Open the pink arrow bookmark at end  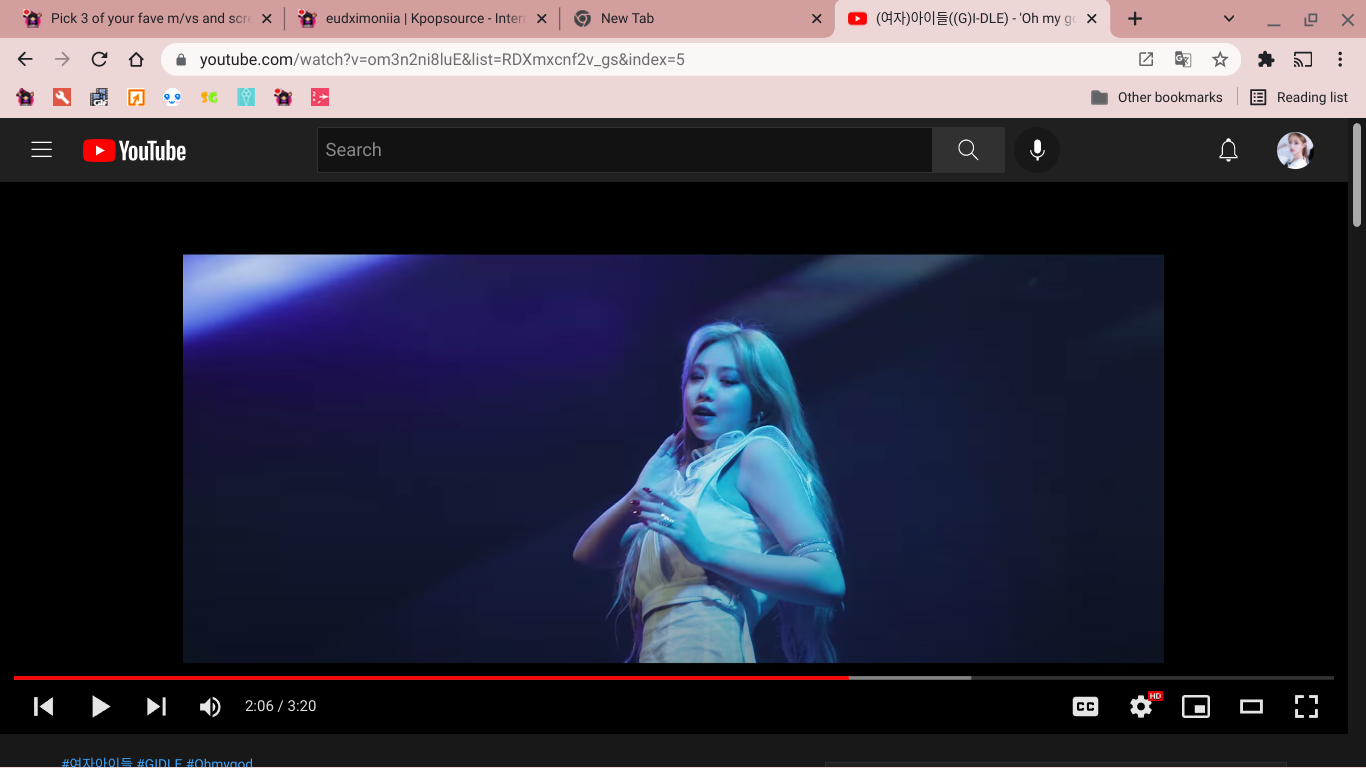click(320, 97)
